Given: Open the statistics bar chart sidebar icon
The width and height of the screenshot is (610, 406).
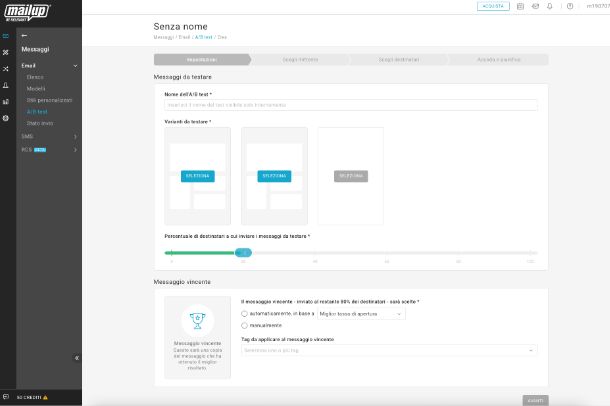Looking at the screenshot, I should point(6,101).
